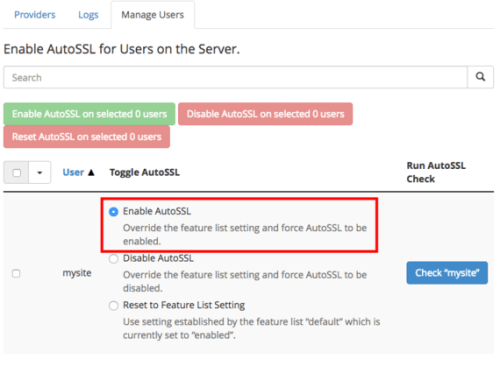Select the Manage Users tab
The width and height of the screenshot is (500, 366).
(x=153, y=15)
